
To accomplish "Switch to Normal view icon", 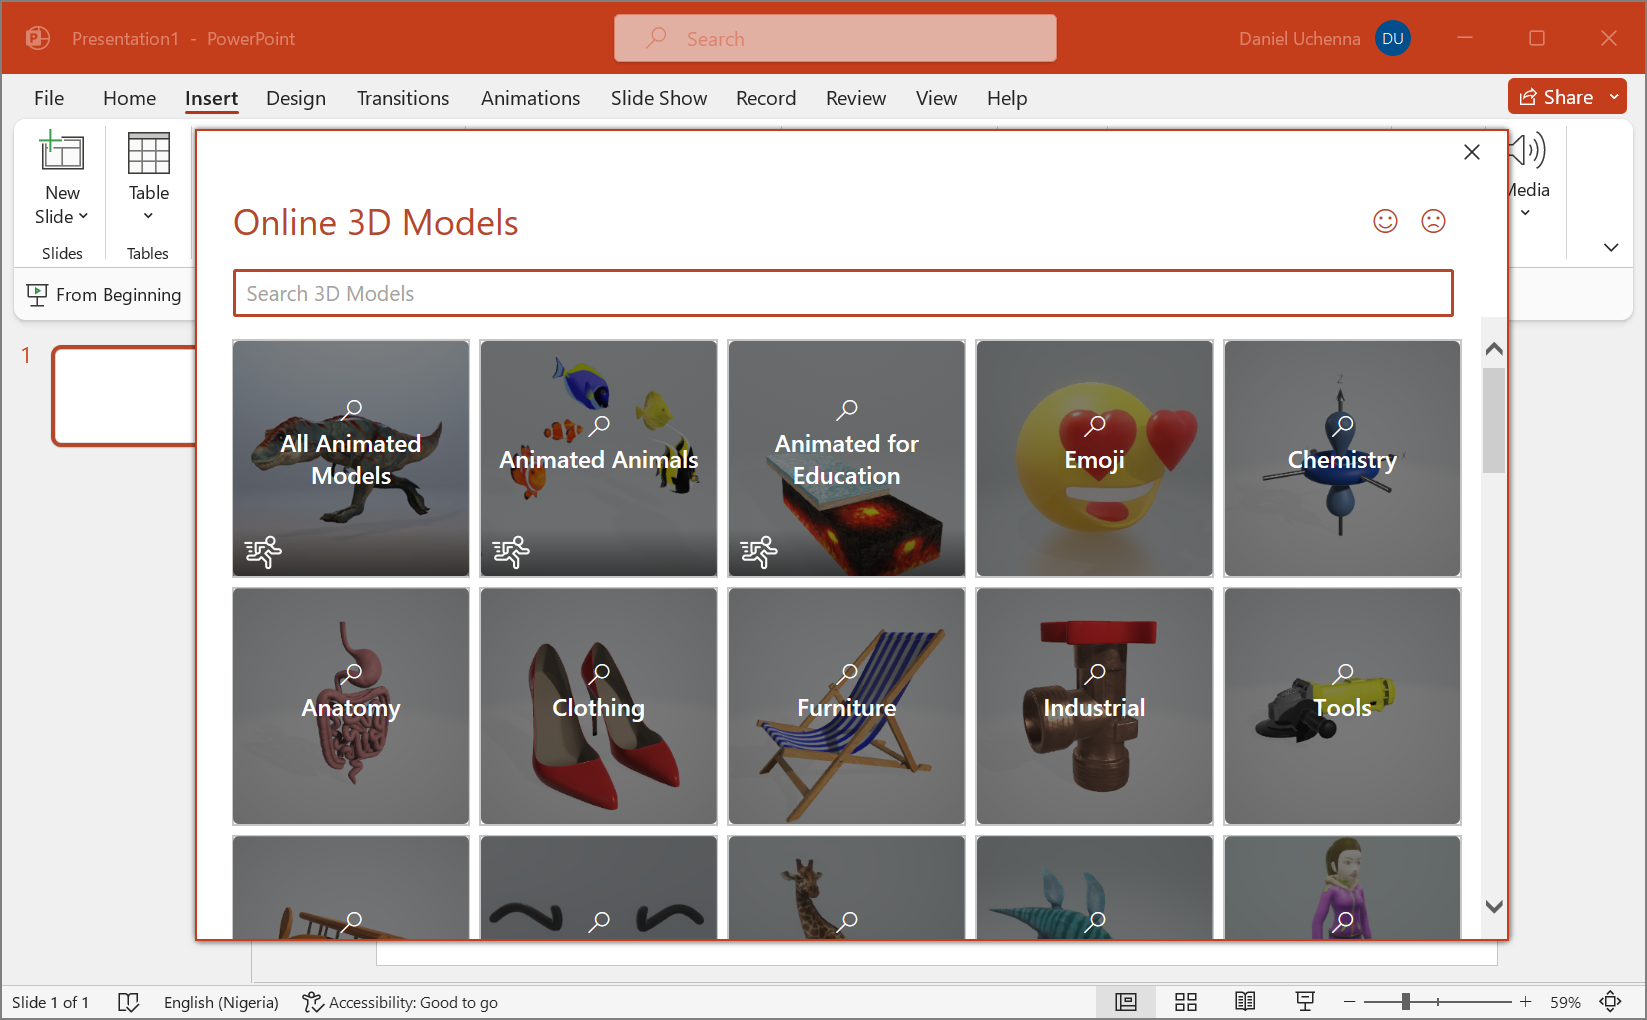I will click(1126, 1001).
